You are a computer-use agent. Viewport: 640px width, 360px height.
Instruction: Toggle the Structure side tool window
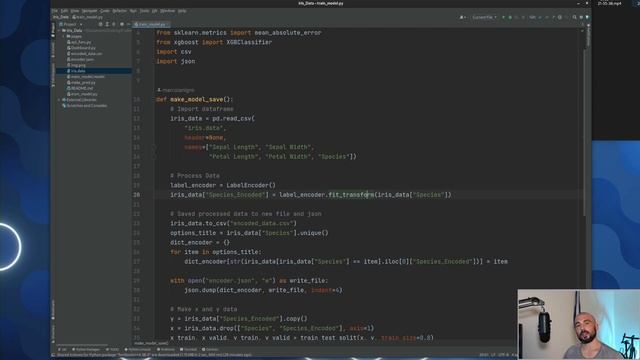pyautogui.click(x=53, y=333)
